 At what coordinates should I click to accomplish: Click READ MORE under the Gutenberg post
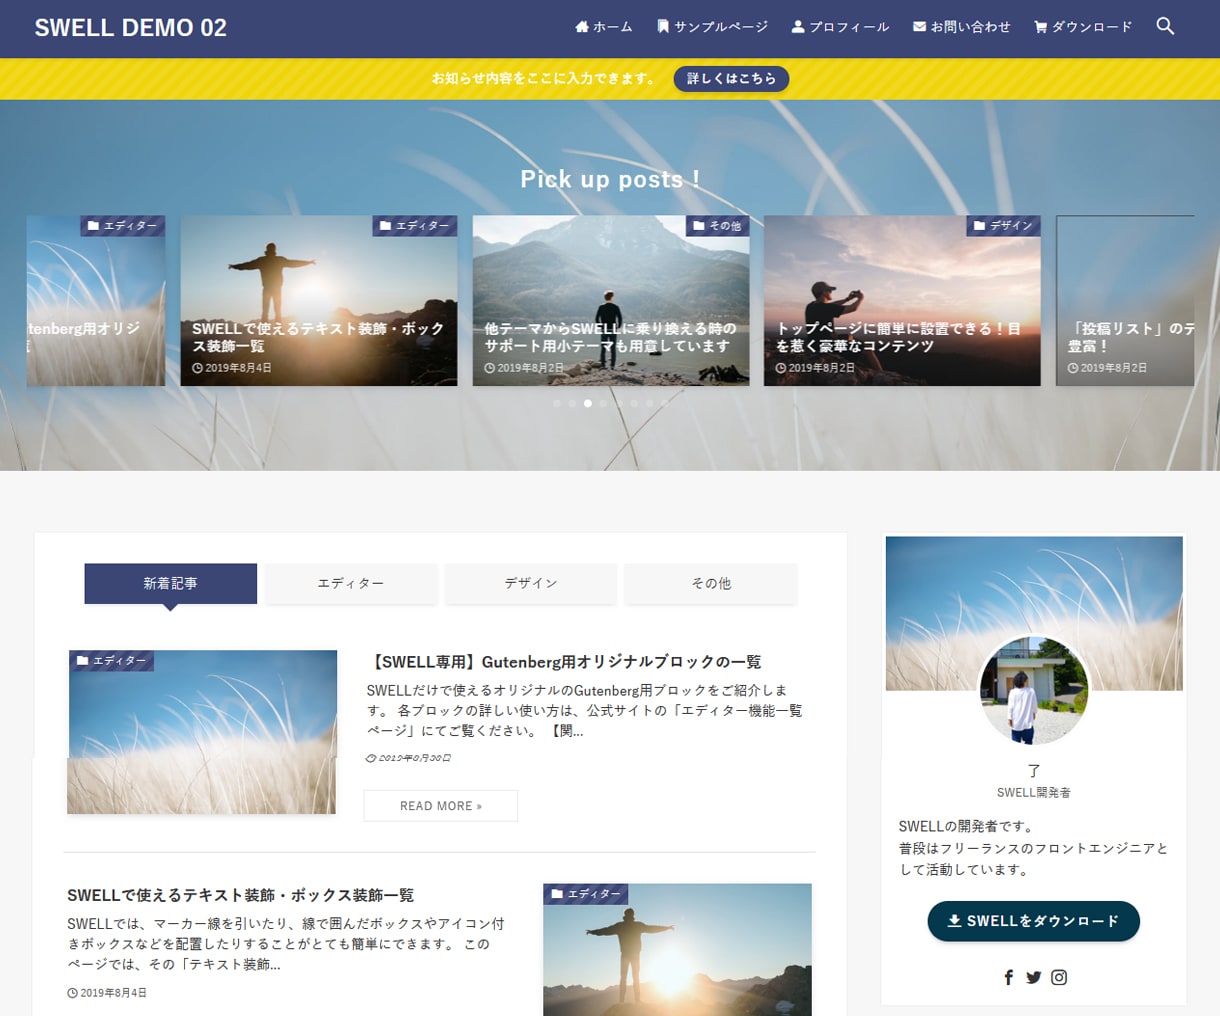click(441, 806)
